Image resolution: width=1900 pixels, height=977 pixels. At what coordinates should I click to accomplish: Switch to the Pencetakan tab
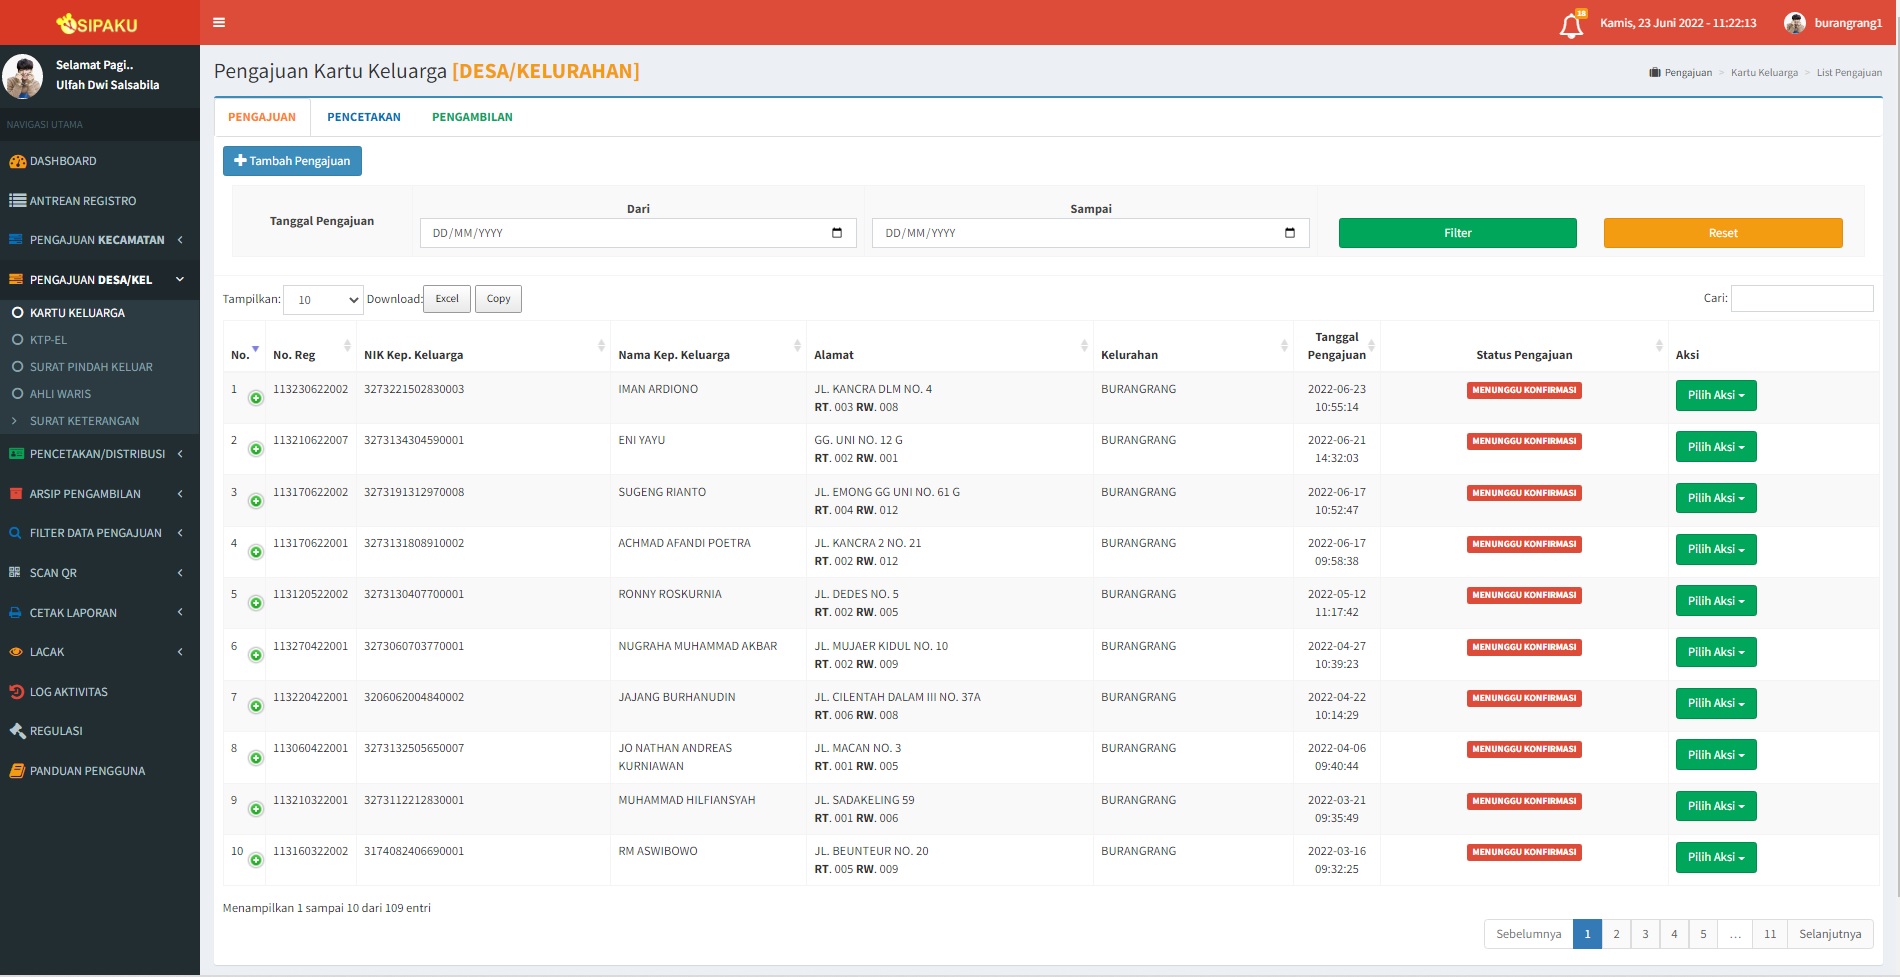pyautogui.click(x=363, y=117)
